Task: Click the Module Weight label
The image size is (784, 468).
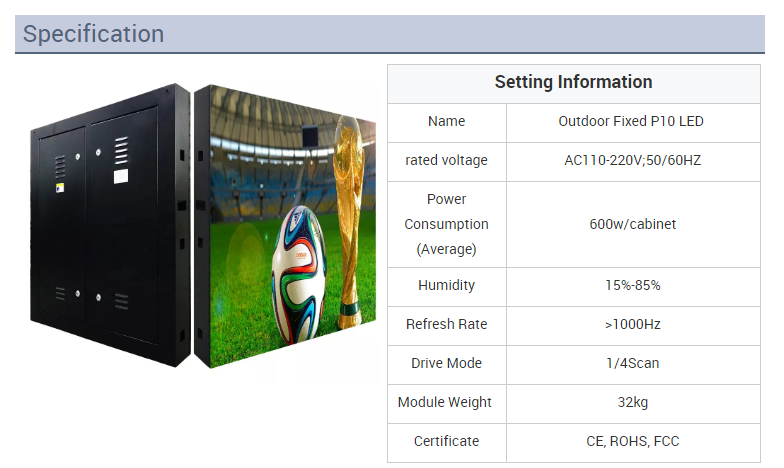Action: click(x=445, y=402)
